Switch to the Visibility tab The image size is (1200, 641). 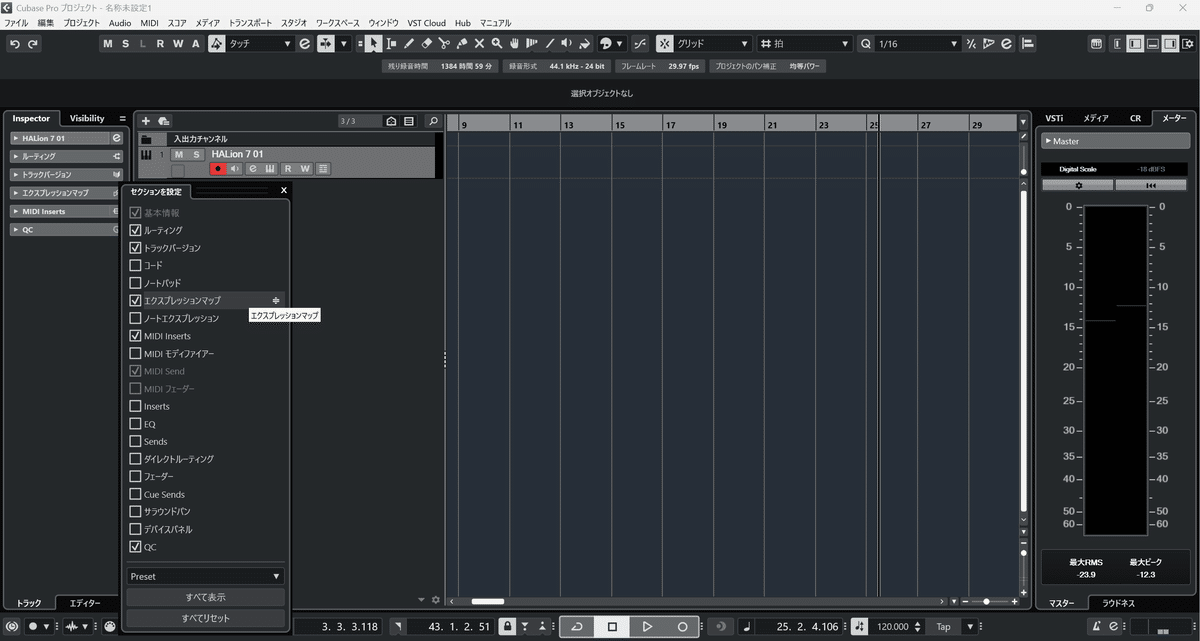[87, 118]
